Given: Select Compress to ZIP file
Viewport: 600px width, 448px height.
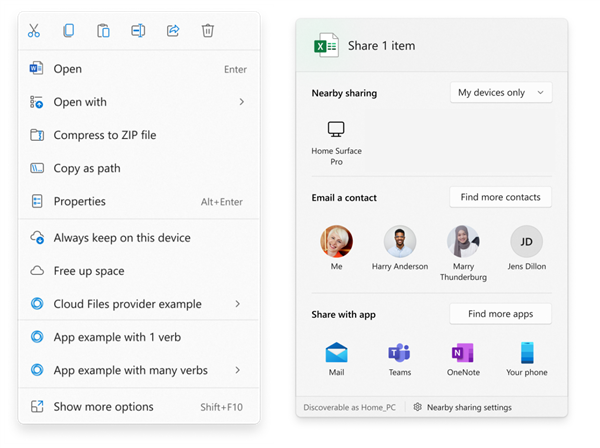Looking at the screenshot, I should 104,135.
